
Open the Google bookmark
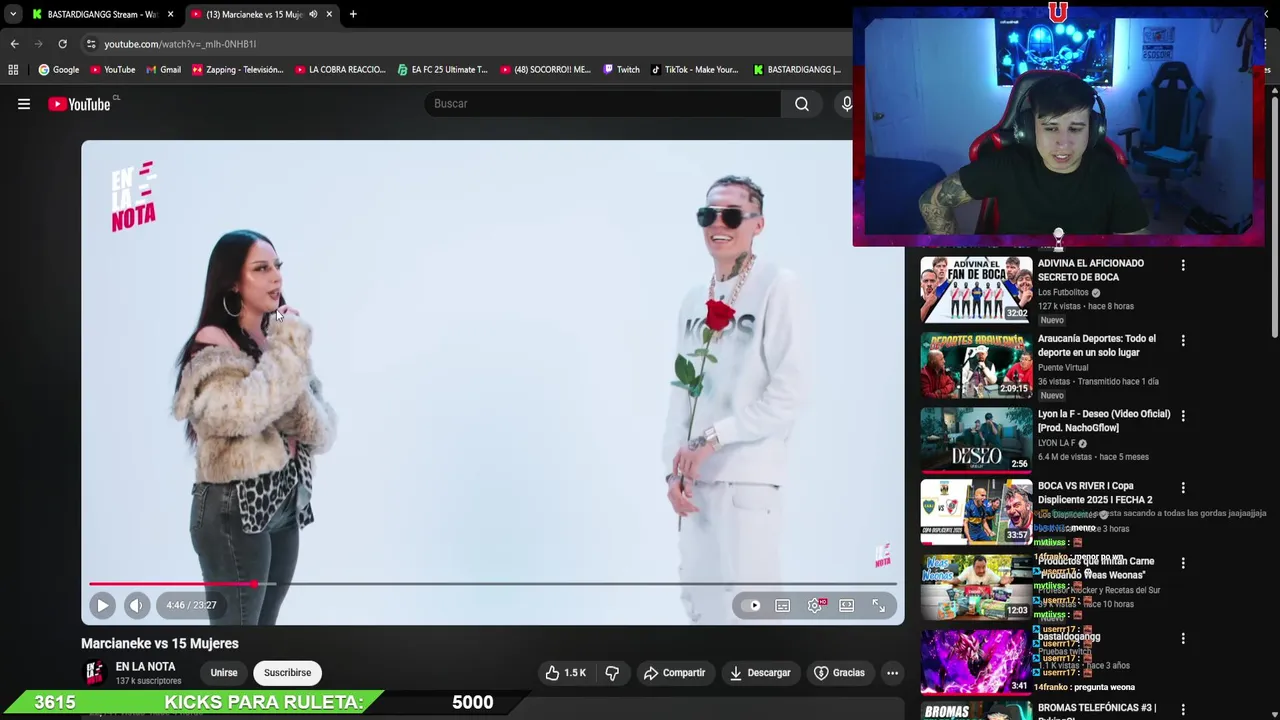[59, 70]
